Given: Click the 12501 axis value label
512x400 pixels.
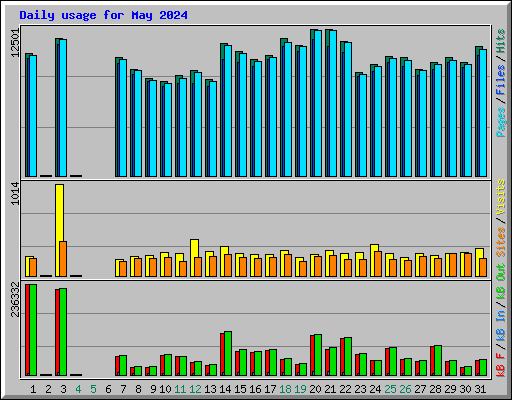Looking at the screenshot, I should [x=15, y=43].
